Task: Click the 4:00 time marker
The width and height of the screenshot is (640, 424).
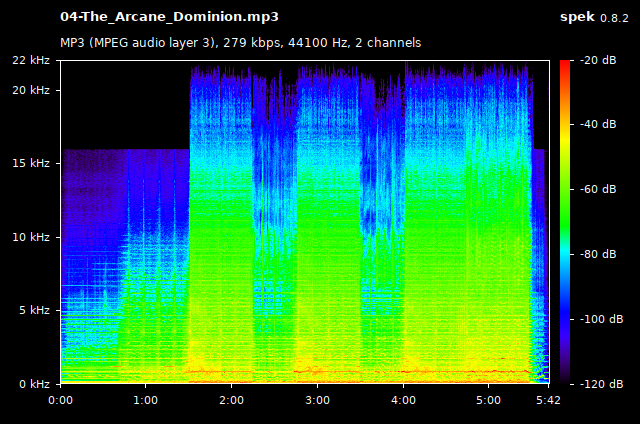Action: click(404, 399)
